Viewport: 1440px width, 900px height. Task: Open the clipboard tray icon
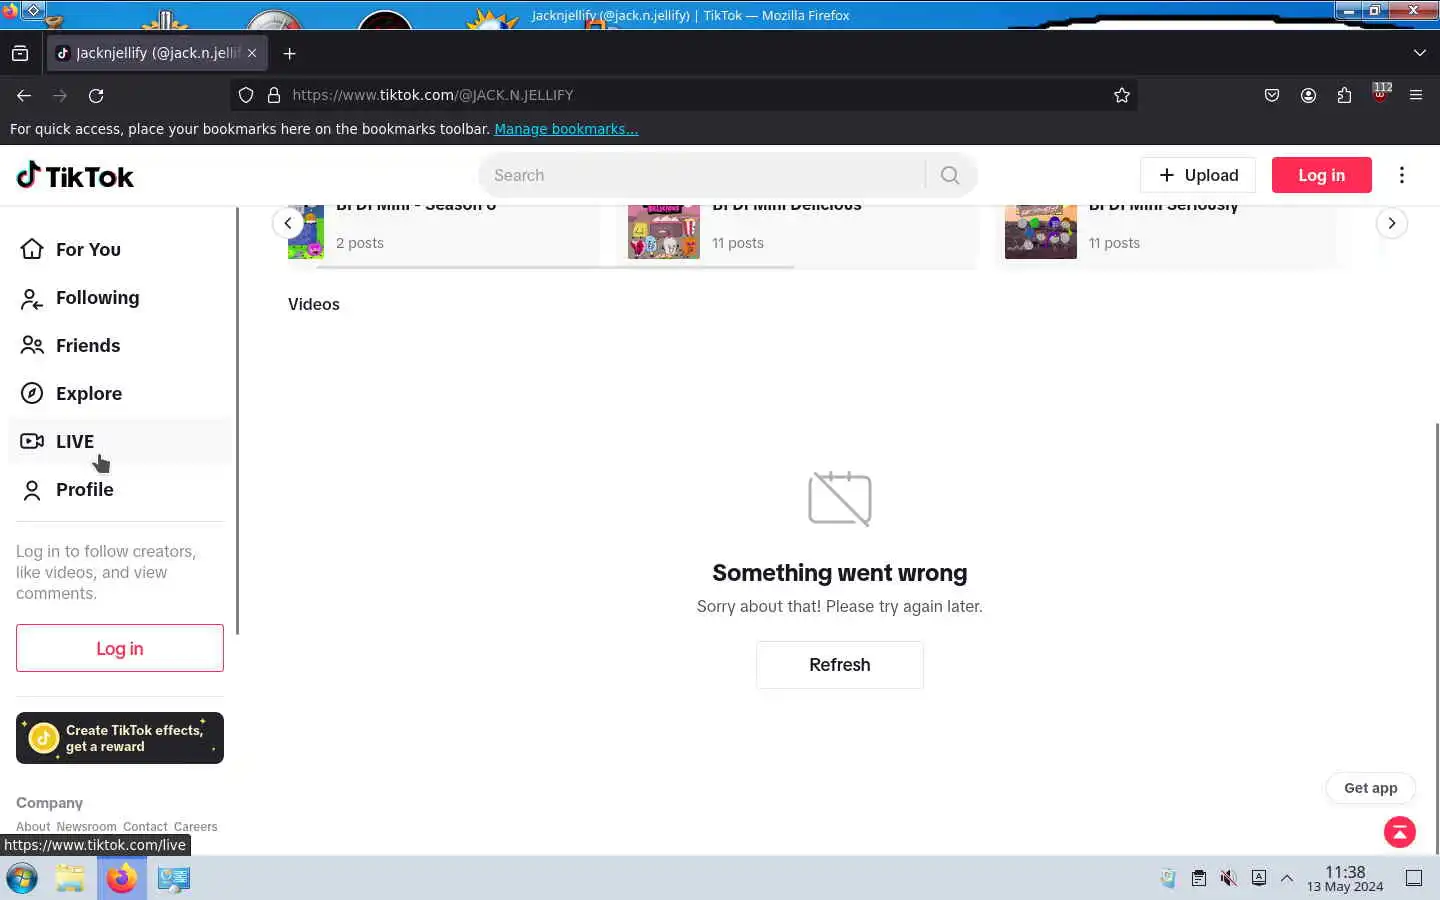[x=1198, y=878]
